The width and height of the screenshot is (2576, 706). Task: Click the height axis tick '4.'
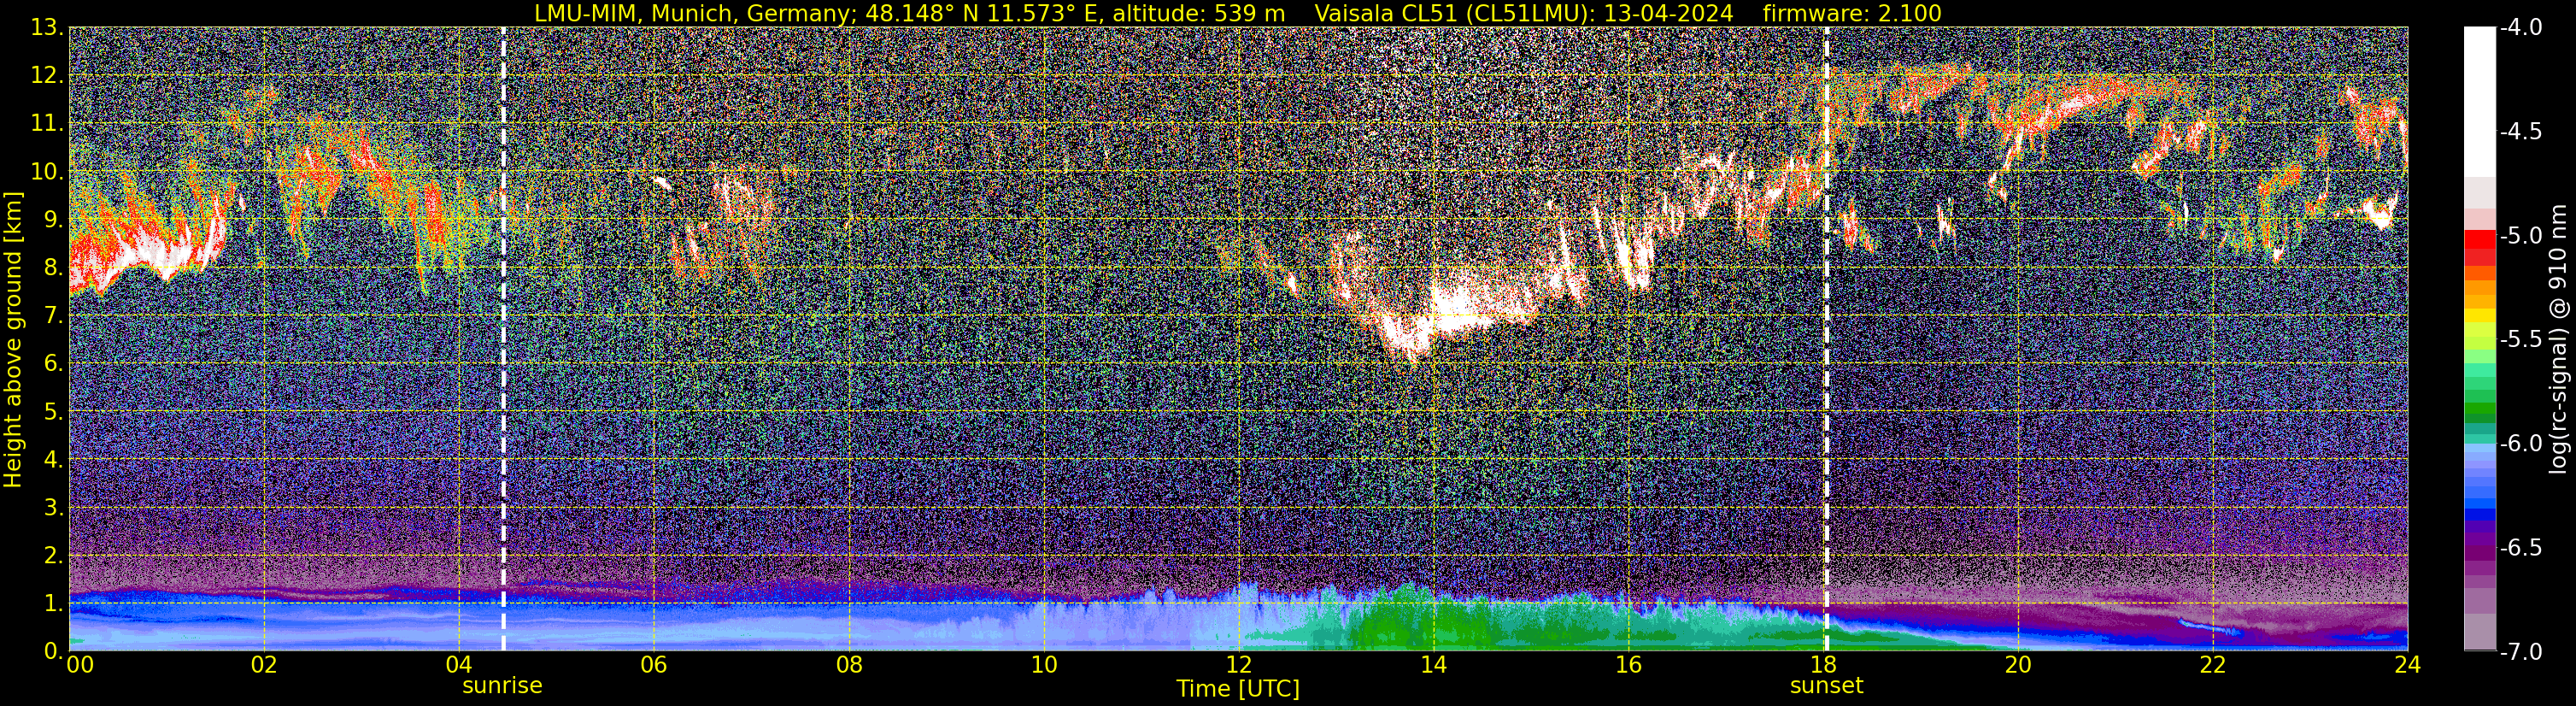(x=52, y=460)
